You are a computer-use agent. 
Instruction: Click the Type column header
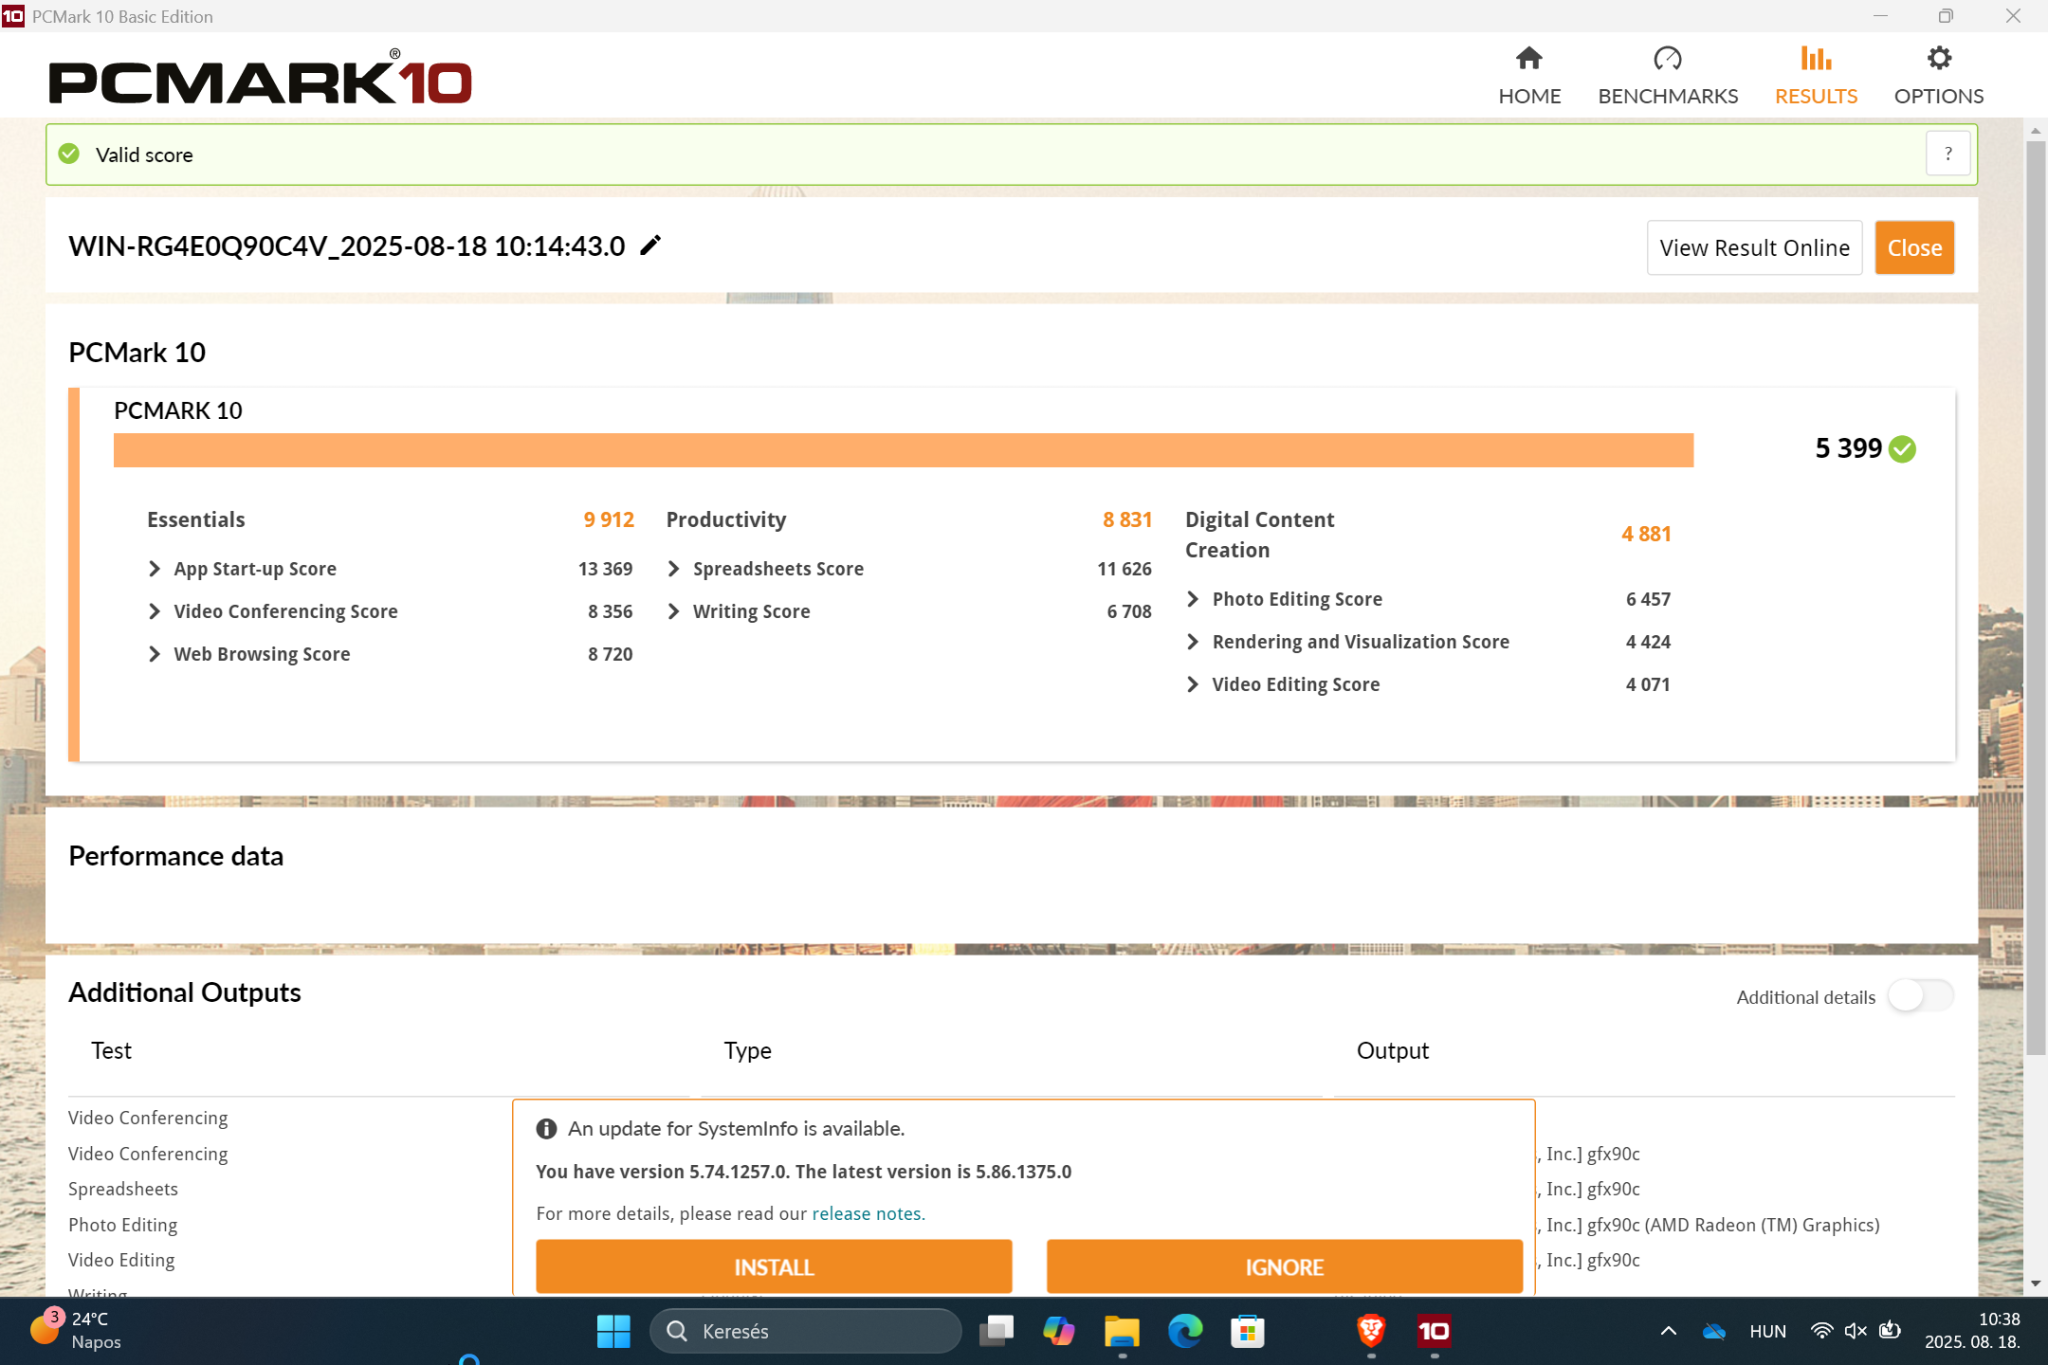click(747, 1050)
